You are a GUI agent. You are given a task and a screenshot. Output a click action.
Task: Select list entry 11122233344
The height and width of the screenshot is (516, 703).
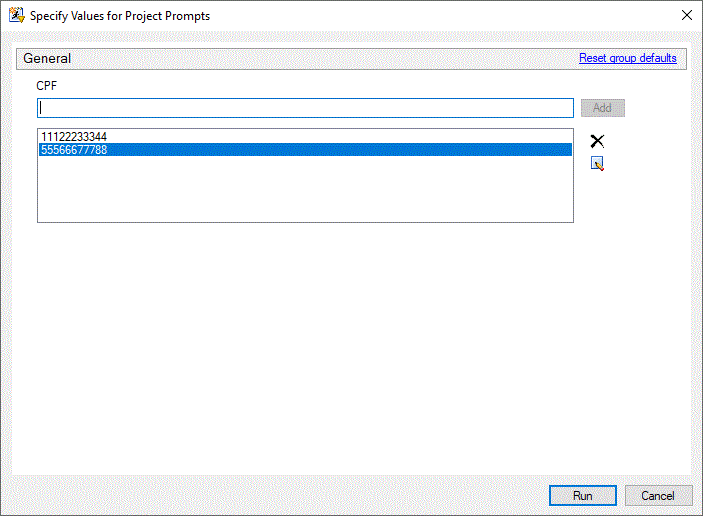pos(74,137)
